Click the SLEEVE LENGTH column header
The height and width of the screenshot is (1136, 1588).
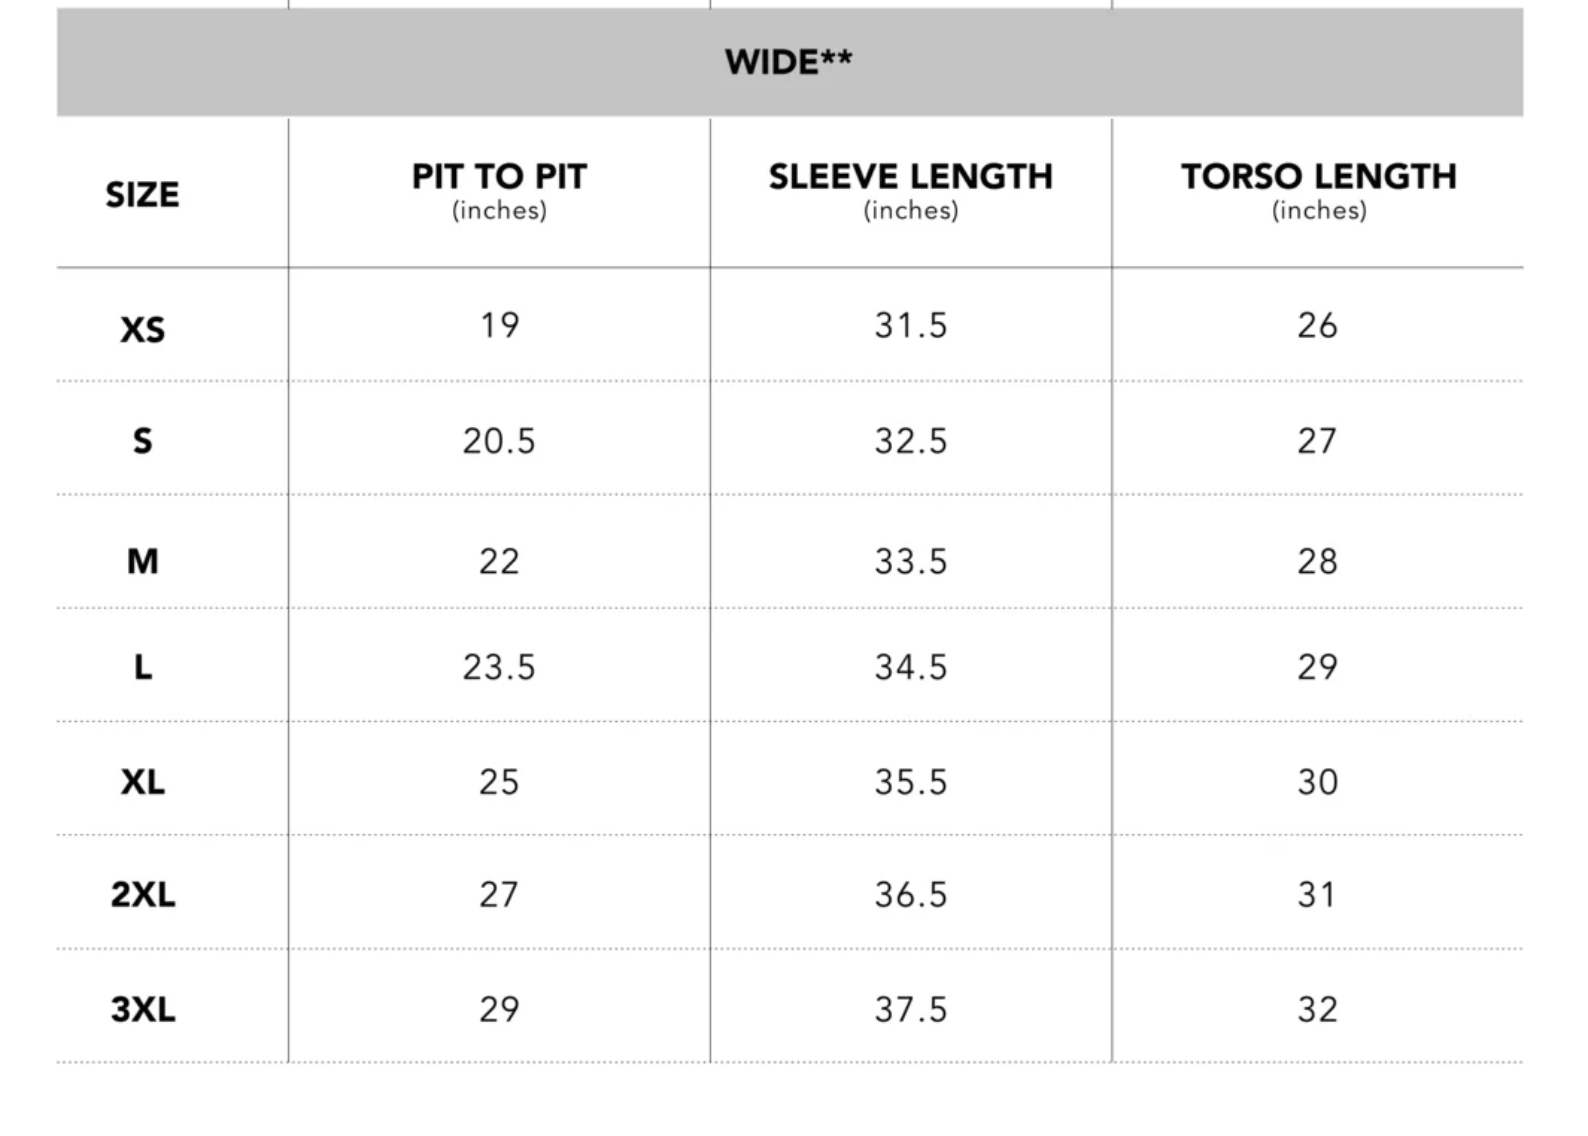click(x=910, y=177)
